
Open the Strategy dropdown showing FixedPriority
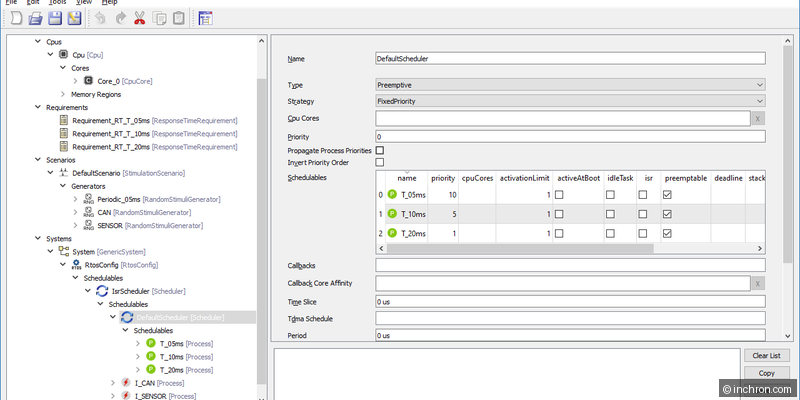570,101
